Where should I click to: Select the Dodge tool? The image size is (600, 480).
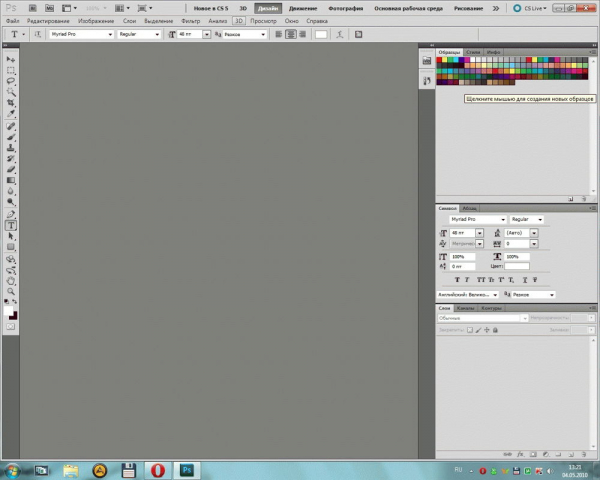(11, 202)
